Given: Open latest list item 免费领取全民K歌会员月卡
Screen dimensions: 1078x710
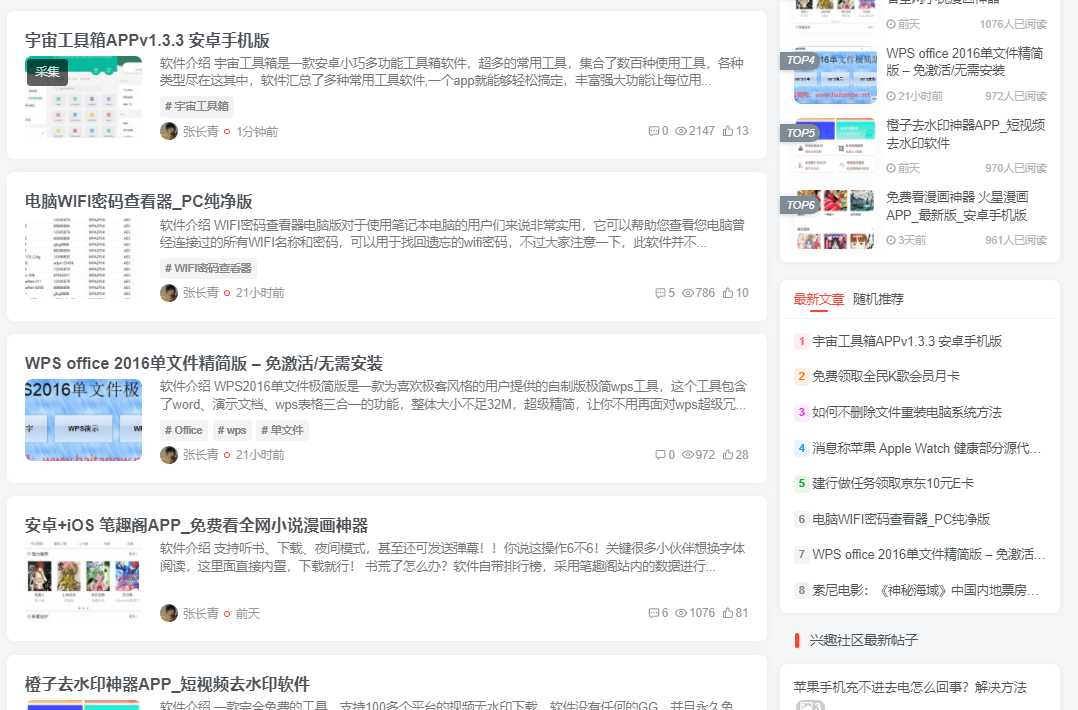Looking at the screenshot, I should [x=886, y=376].
